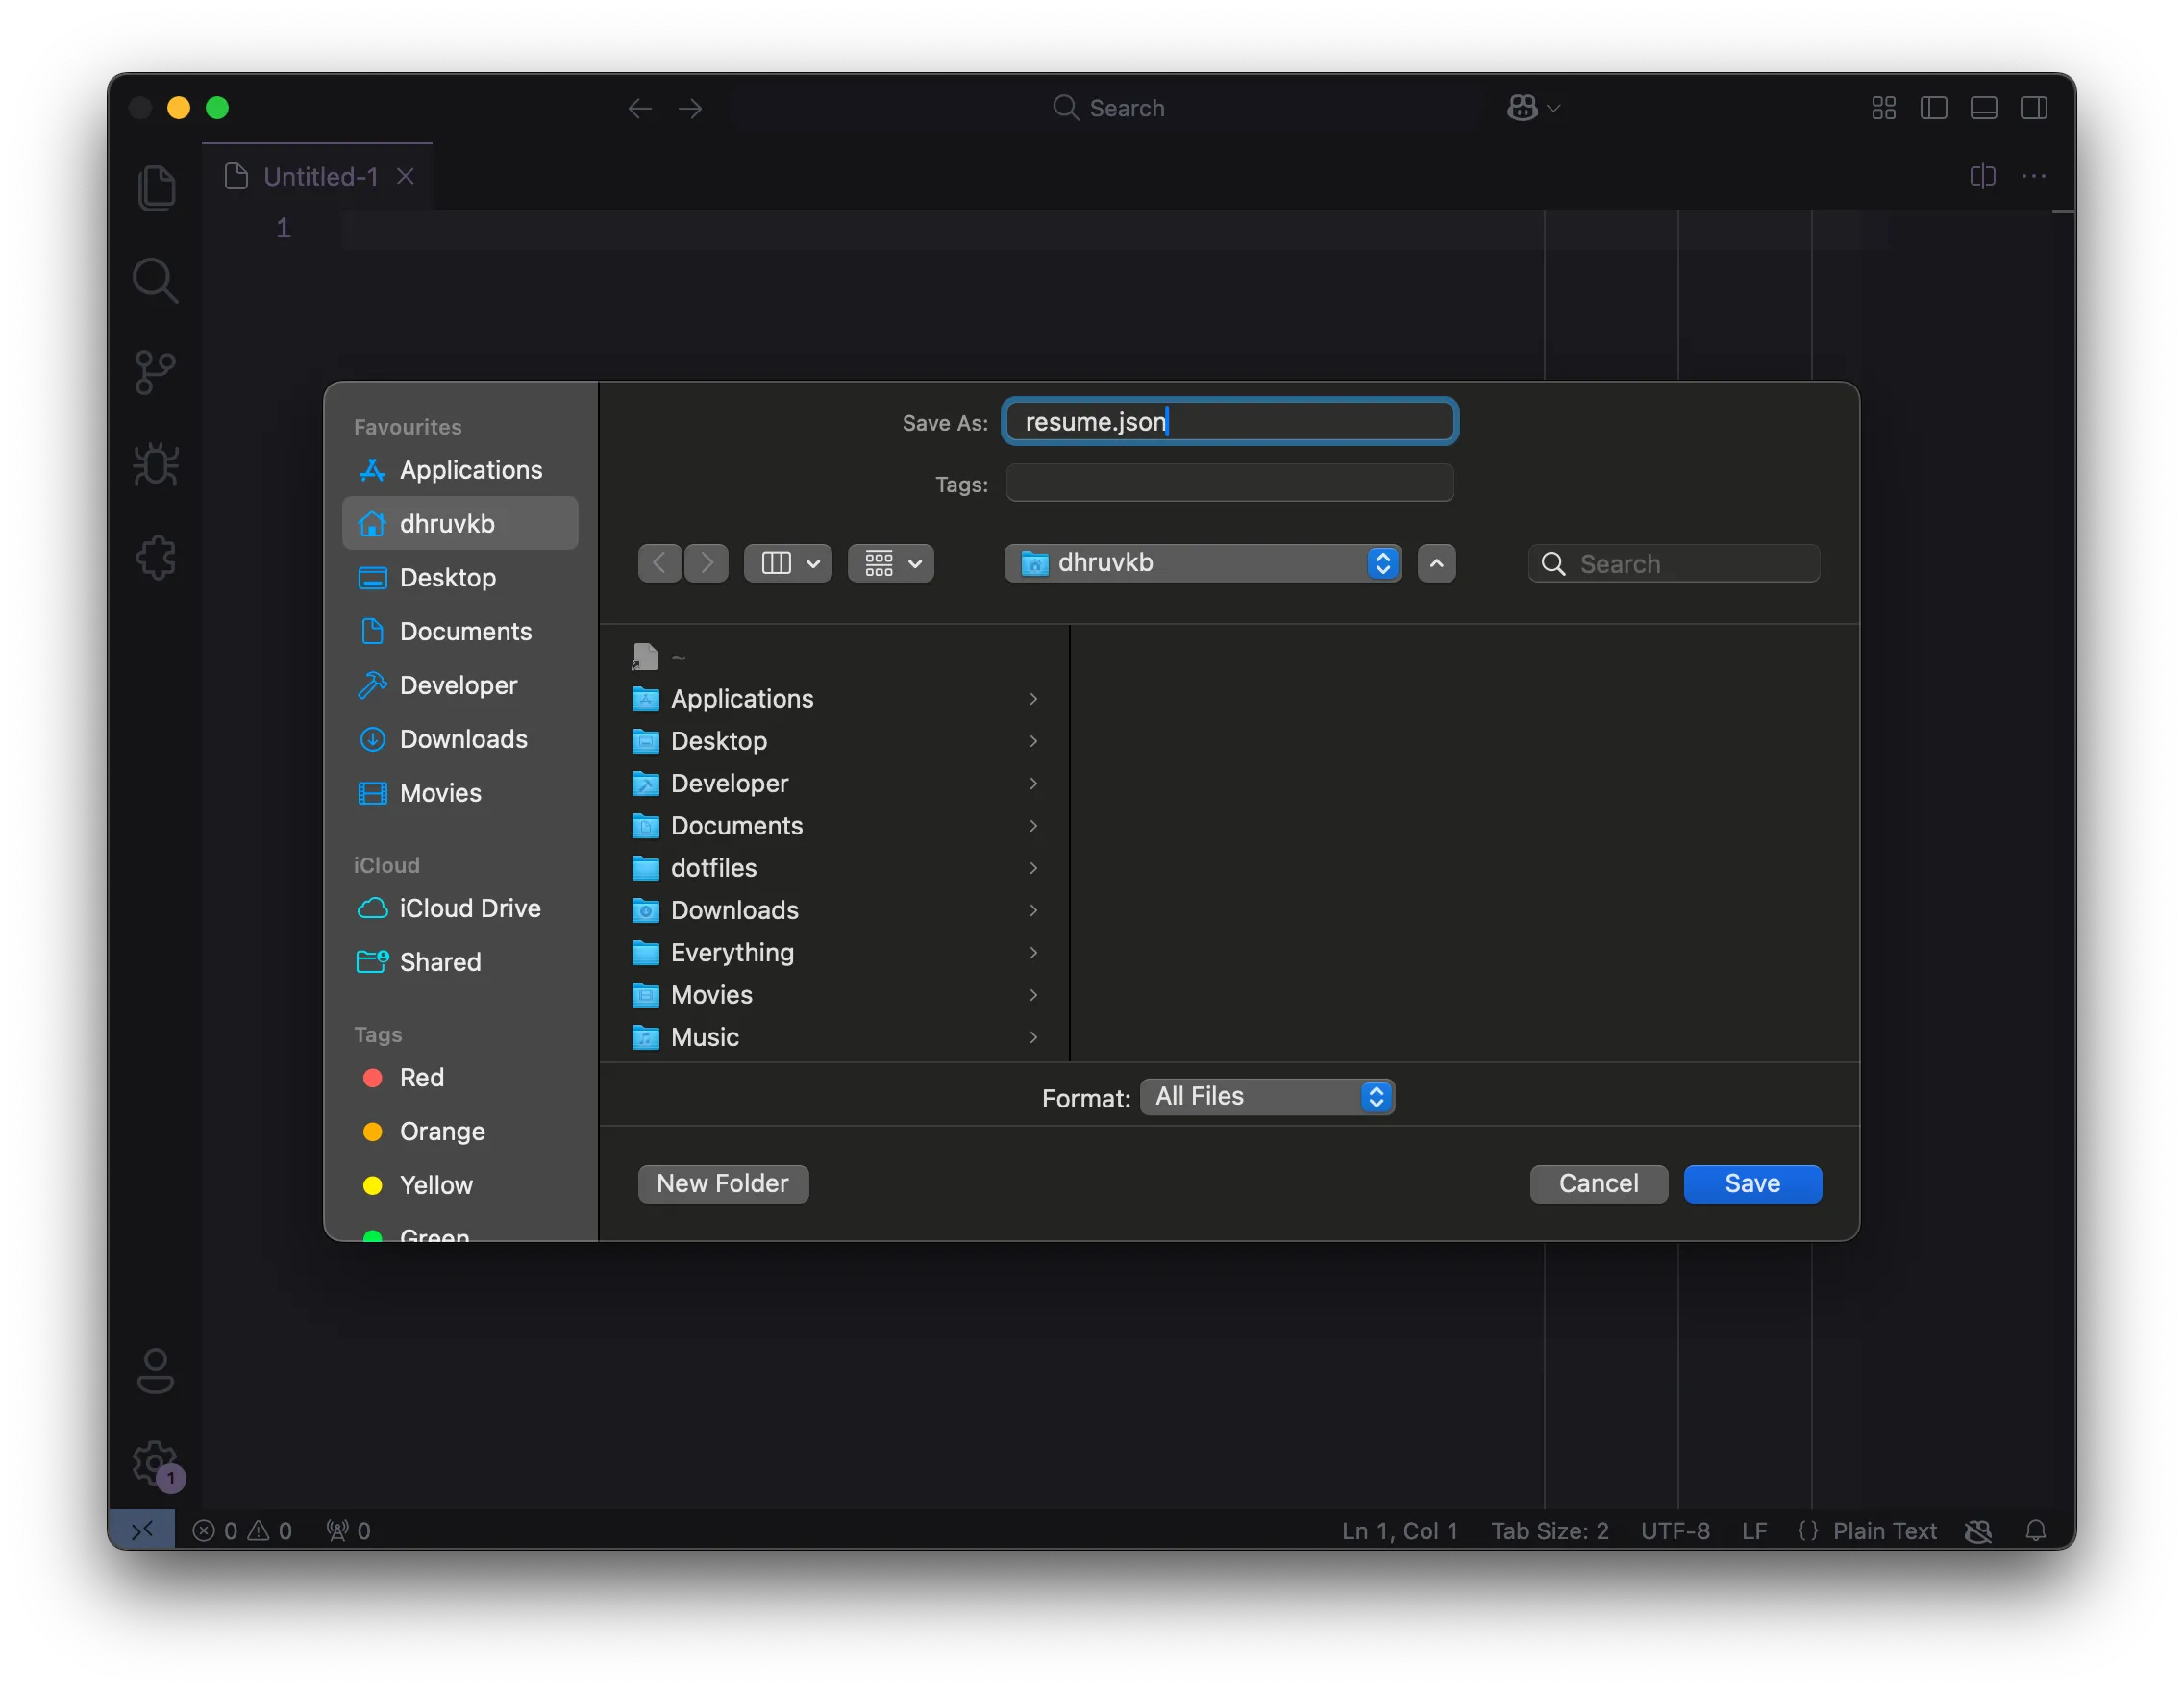2184x1692 pixels.
Task: Click the Accounts icon in the activity bar
Action: [156, 1371]
